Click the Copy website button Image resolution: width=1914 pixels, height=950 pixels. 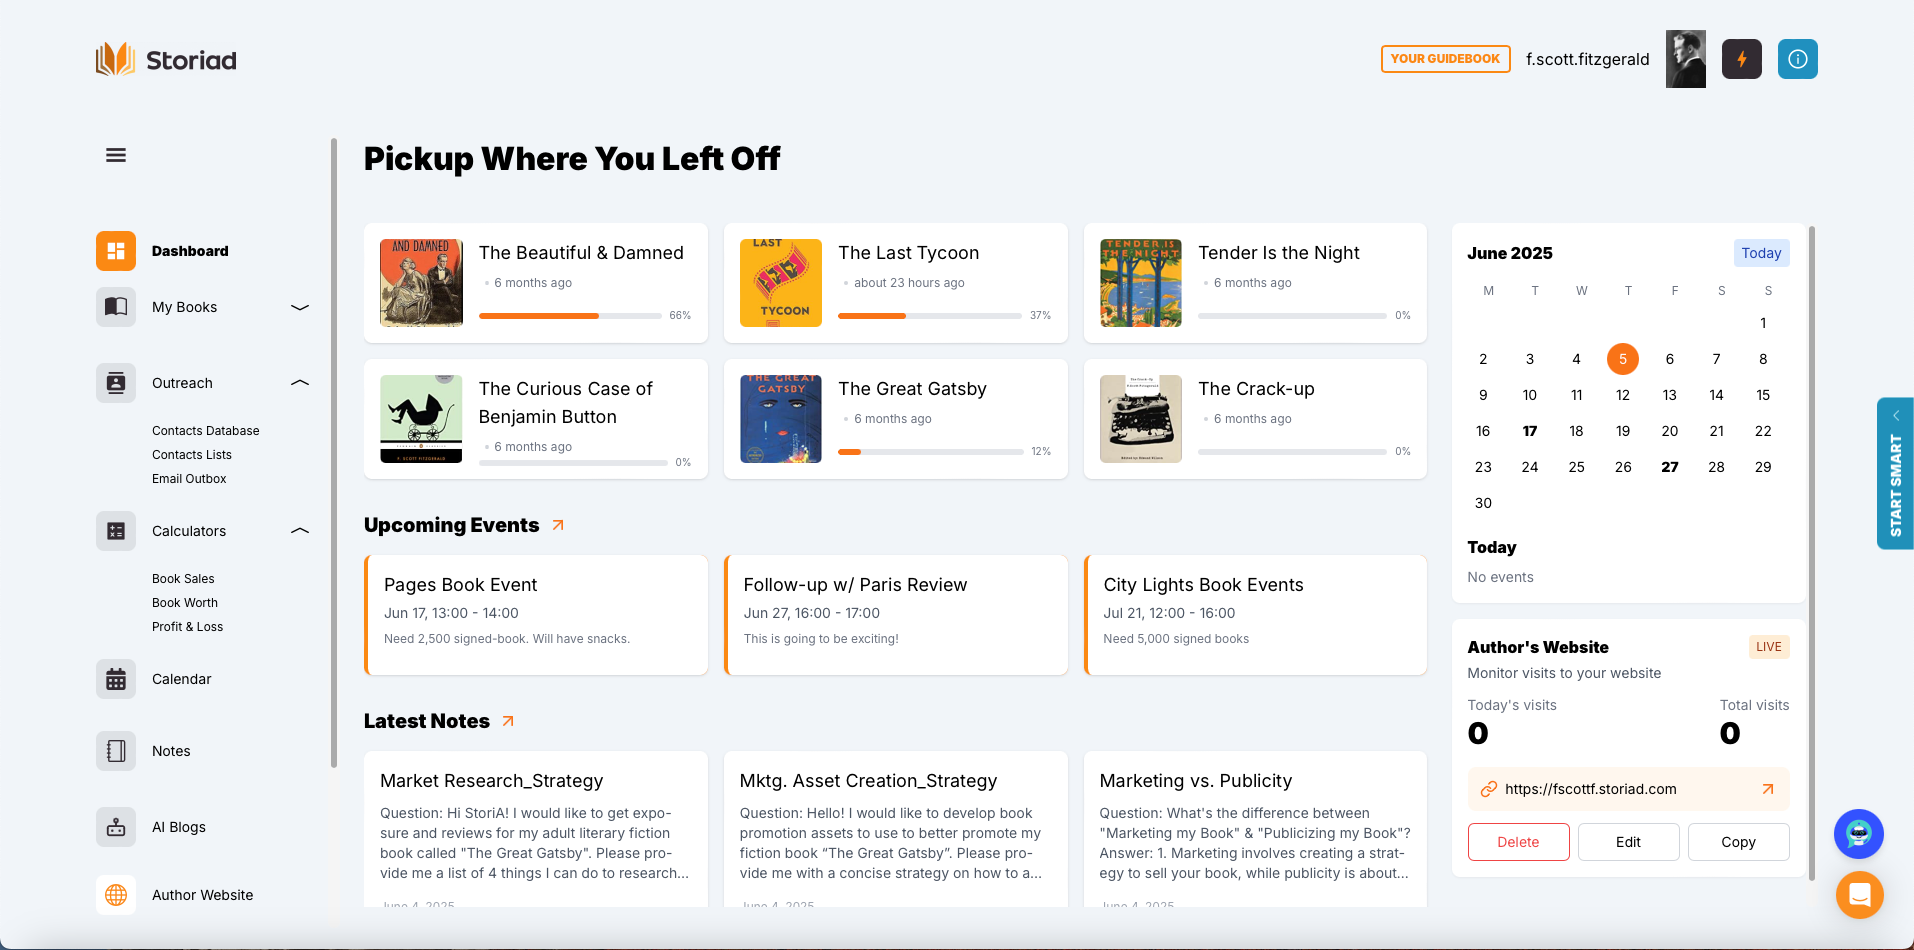(x=1738, y=842)
